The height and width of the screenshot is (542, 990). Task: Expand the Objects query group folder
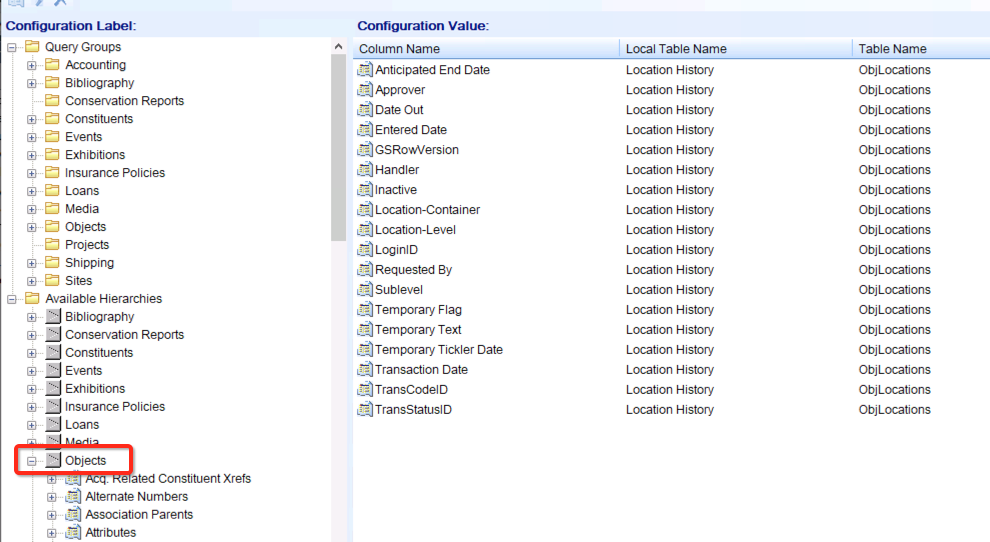point(32,227)
